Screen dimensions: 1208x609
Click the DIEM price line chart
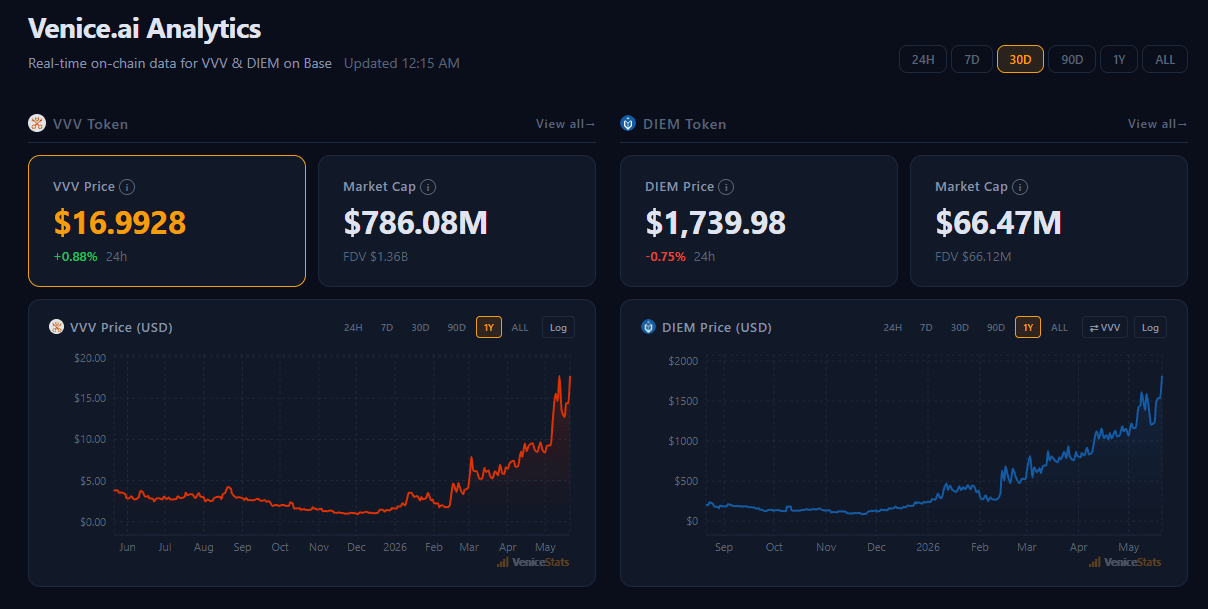click(x=934, y=445)
